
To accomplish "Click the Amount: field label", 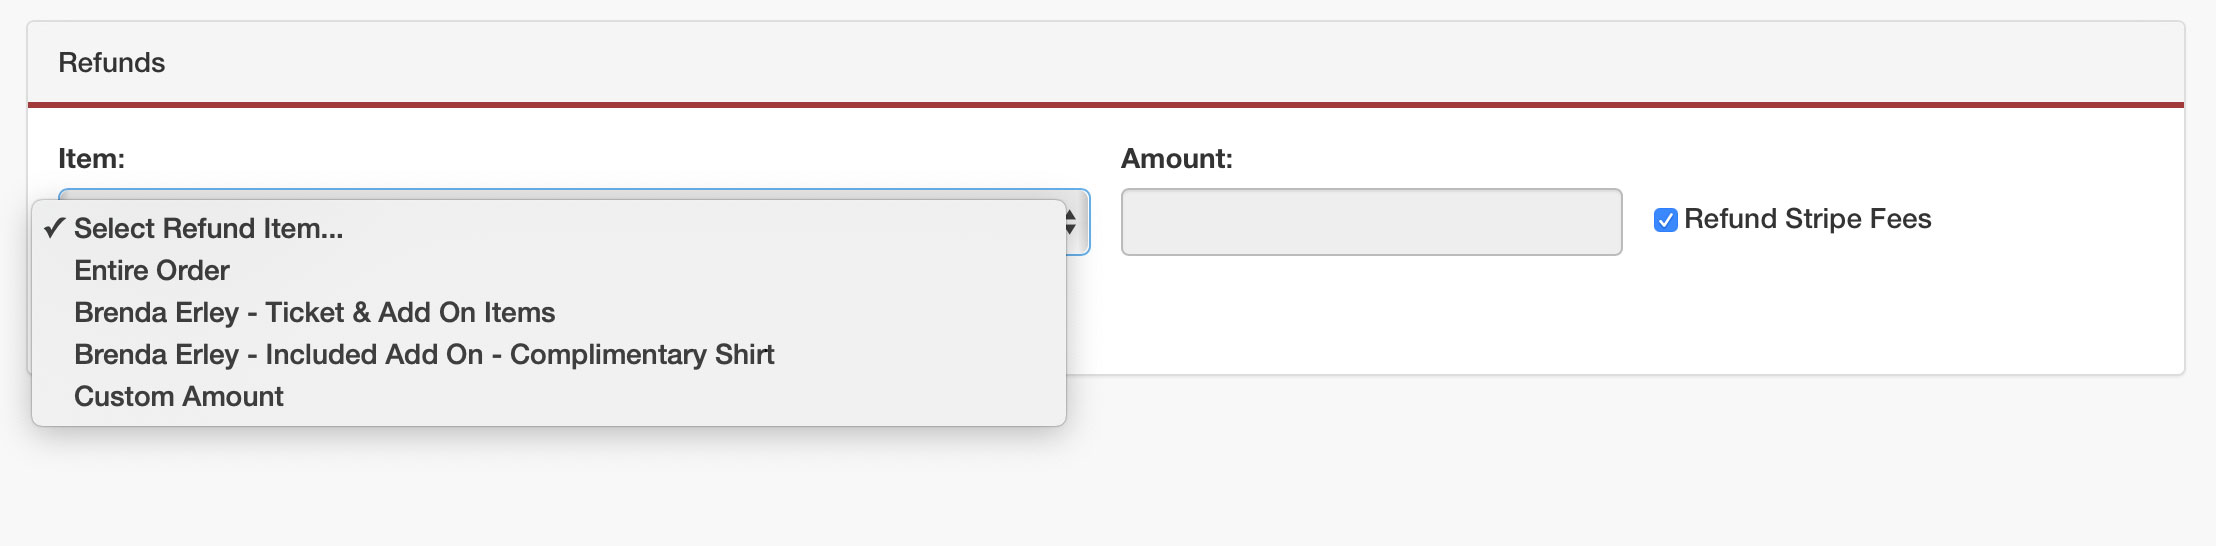I will pos(1176,159).
